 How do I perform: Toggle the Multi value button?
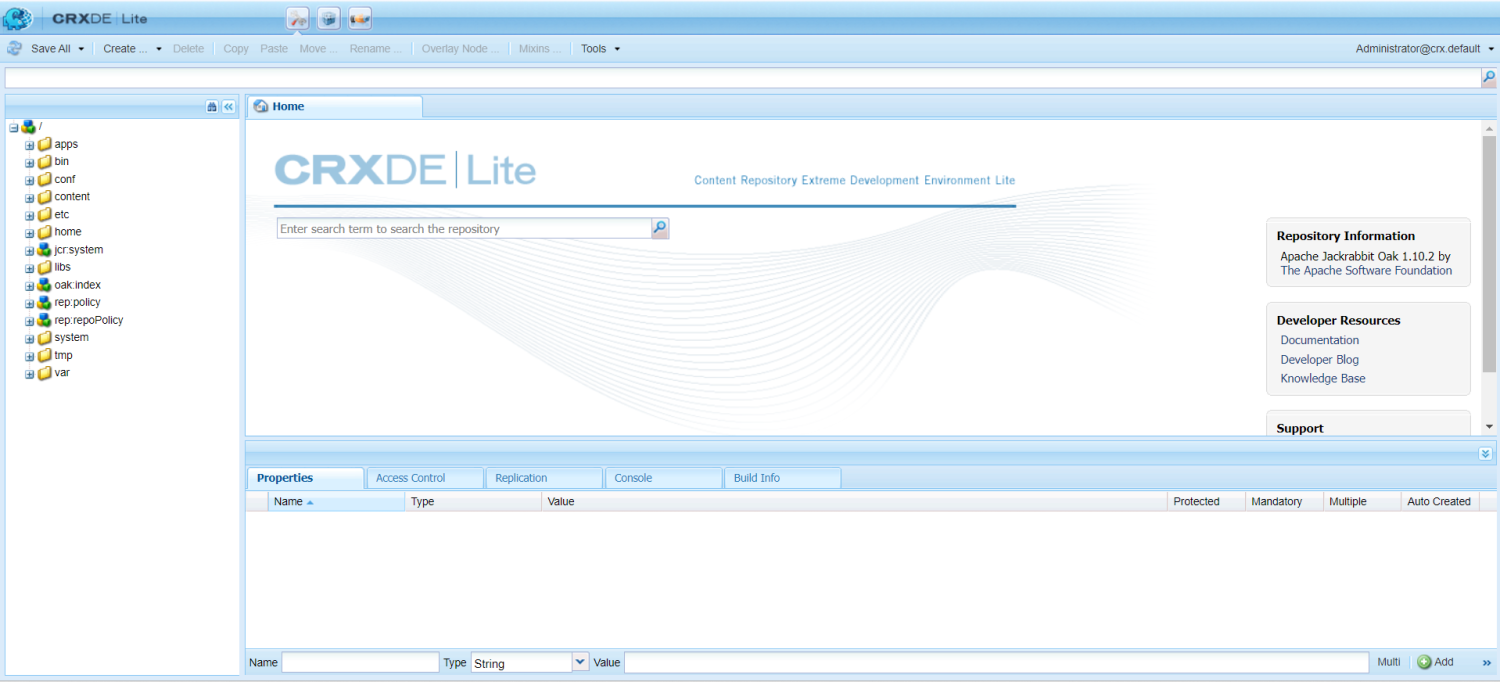click(1388, 662)
